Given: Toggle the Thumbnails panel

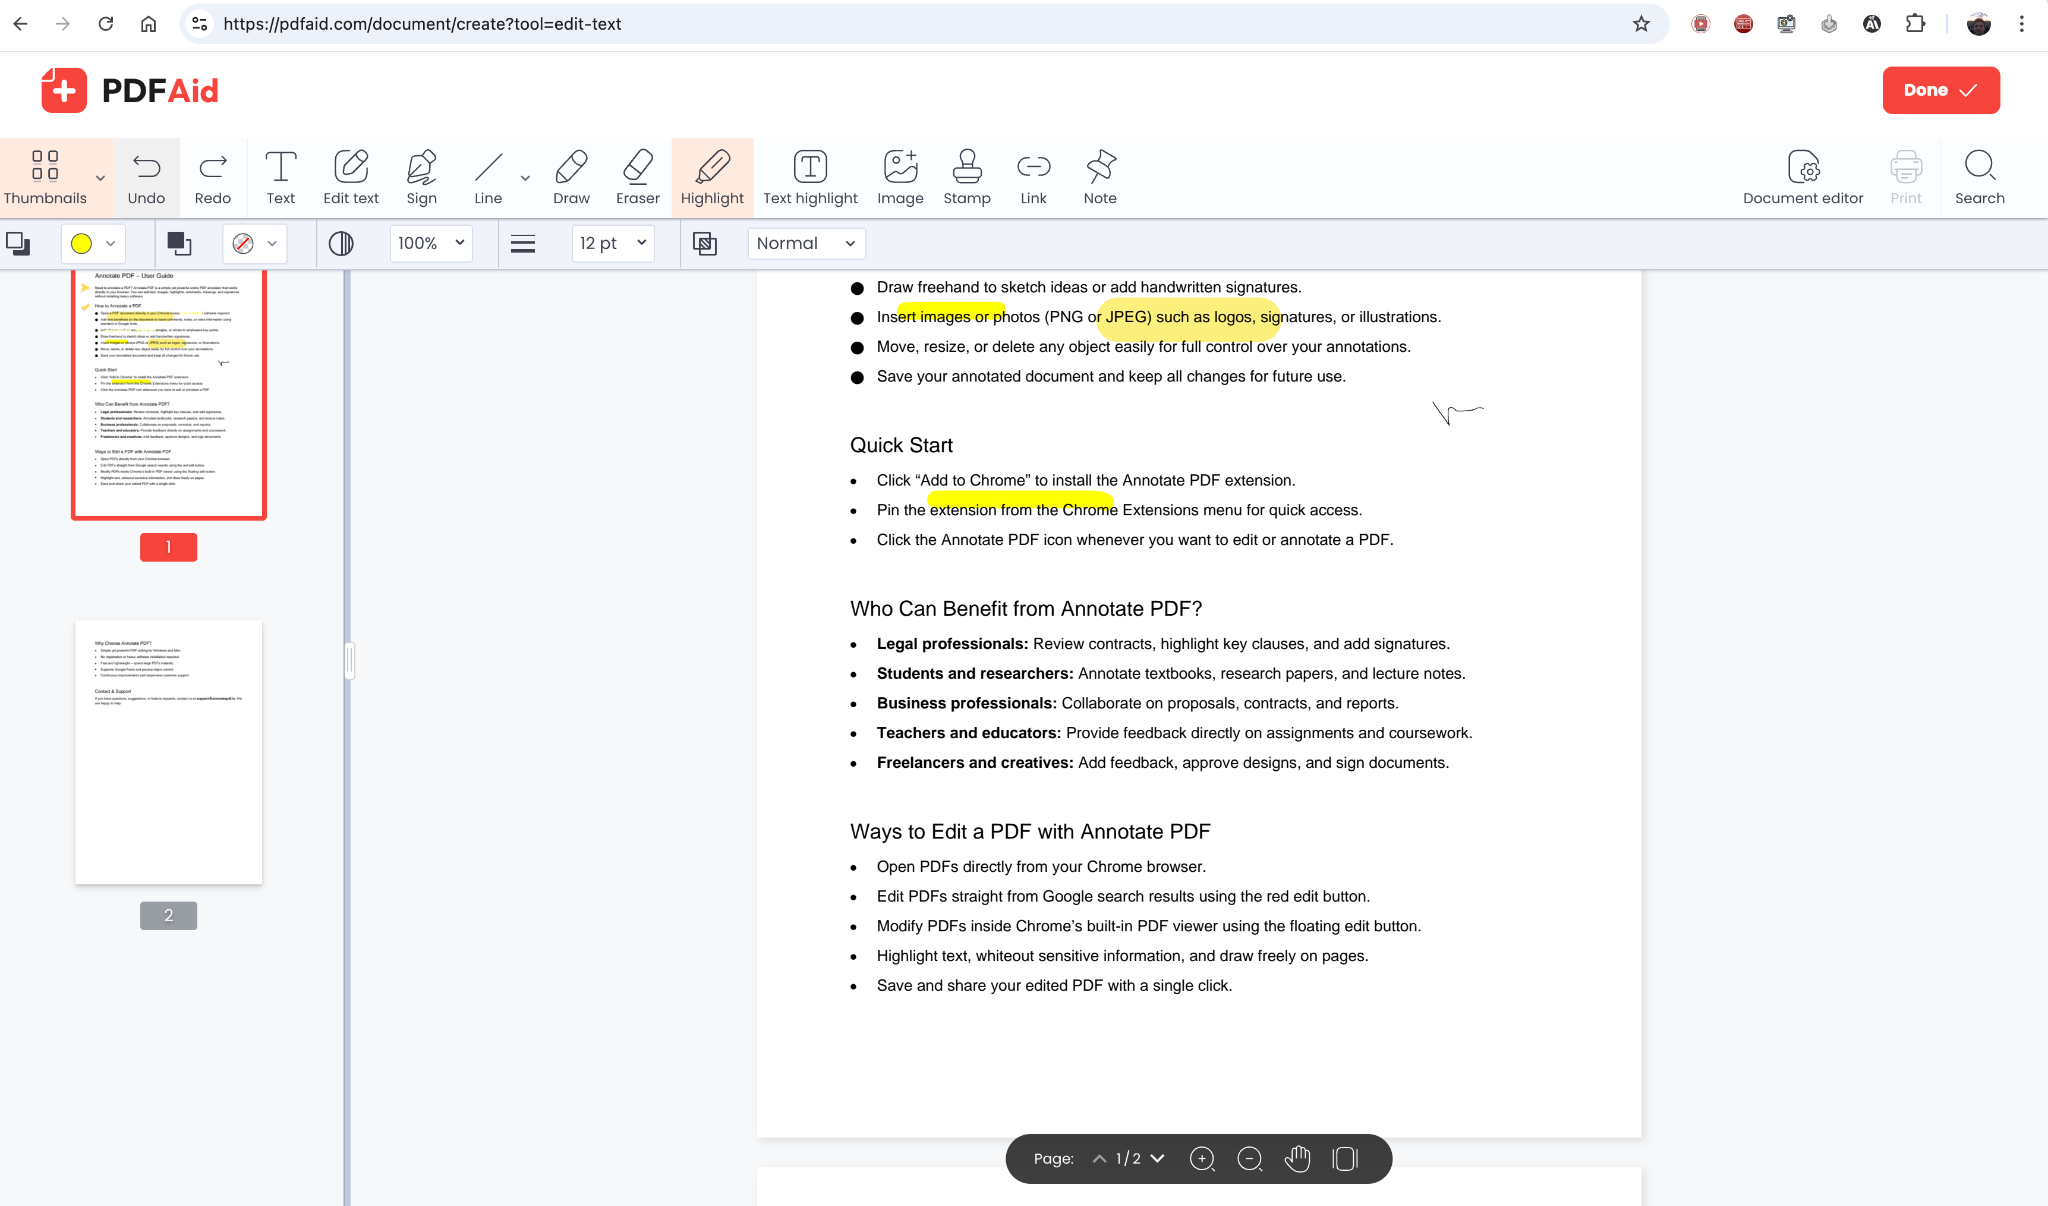Looking at the screenshot, I should coord(44,177).
